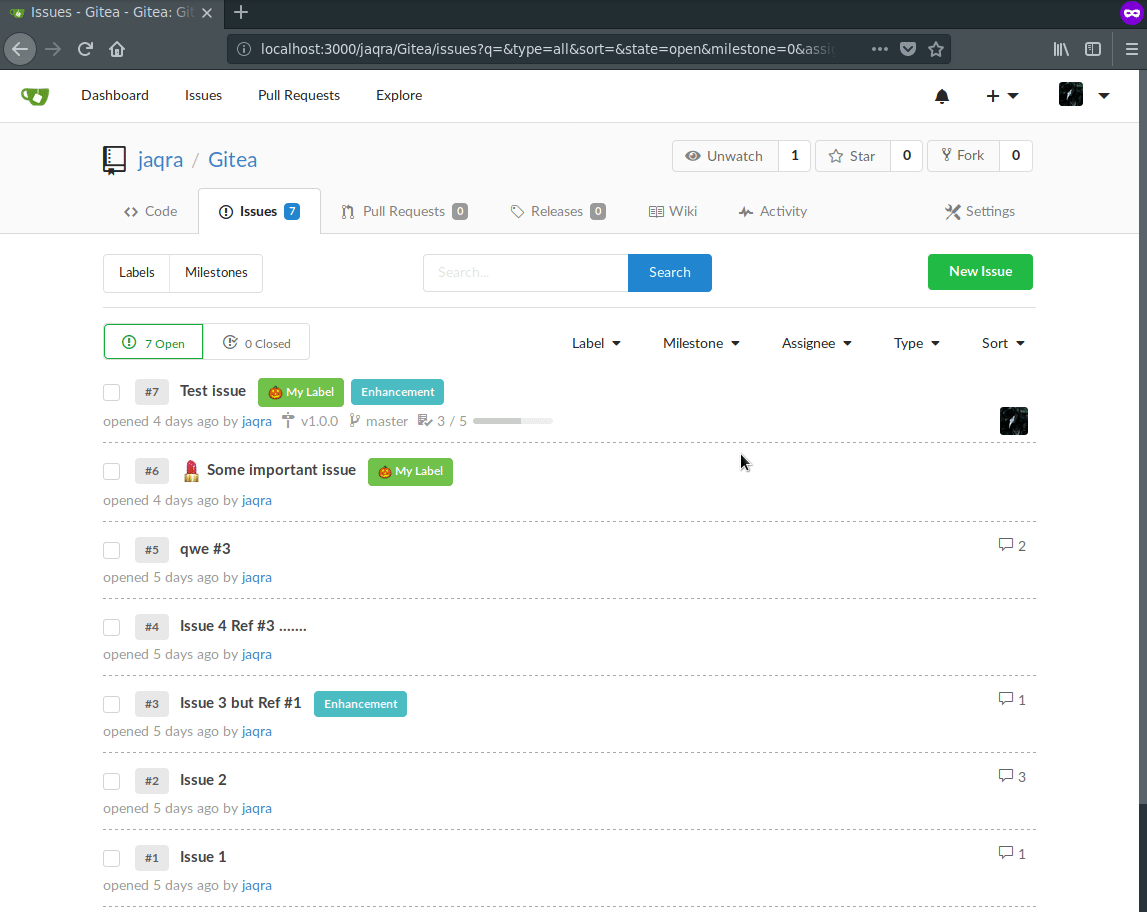
Task: Expand the Milestone filter dropdown
Action: [701, 343]
